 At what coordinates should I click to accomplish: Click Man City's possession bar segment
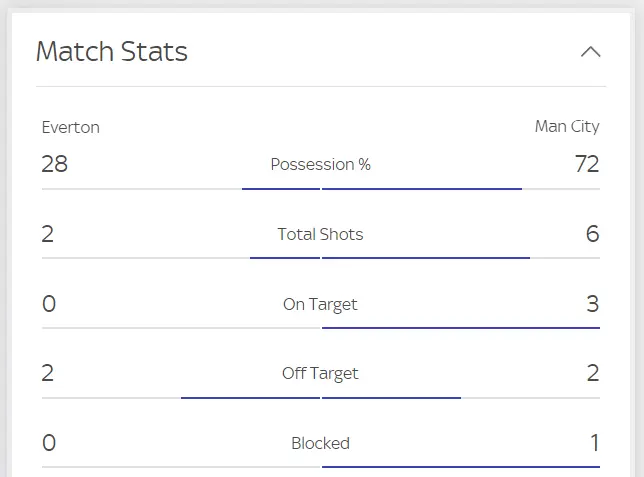click(x=422, y=188)
